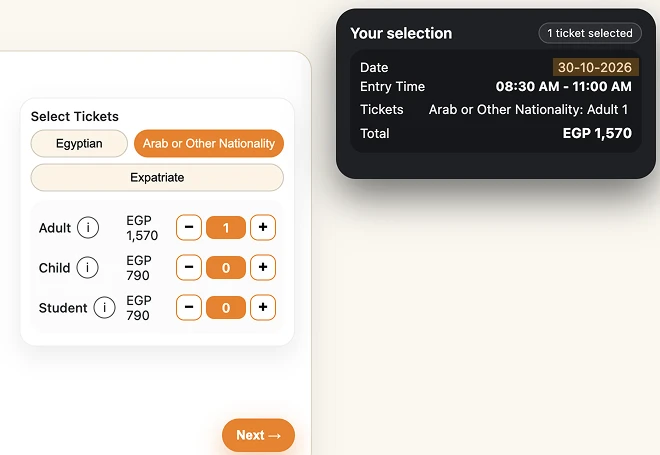This screenshot has height=455, width=660.
Task: Click the 'Your selection' heading
Action: [x=401, y=33]
